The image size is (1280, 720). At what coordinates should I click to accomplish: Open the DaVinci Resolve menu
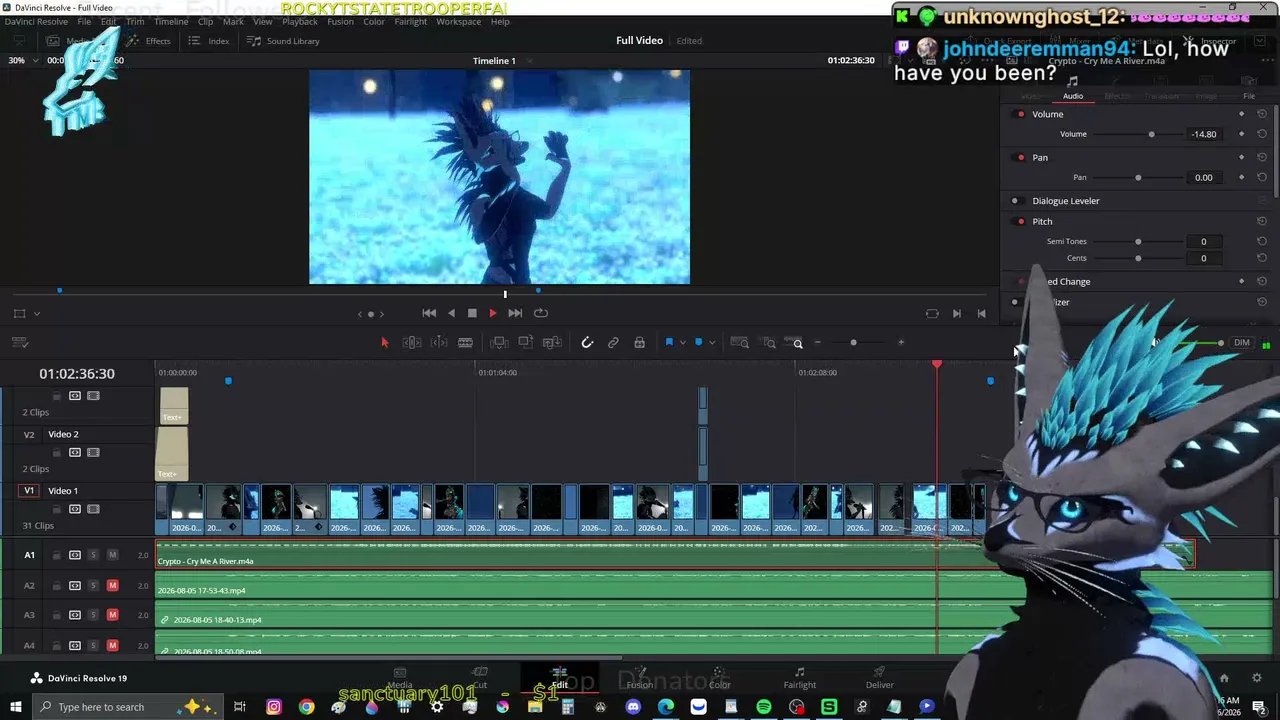click(36, 21)
